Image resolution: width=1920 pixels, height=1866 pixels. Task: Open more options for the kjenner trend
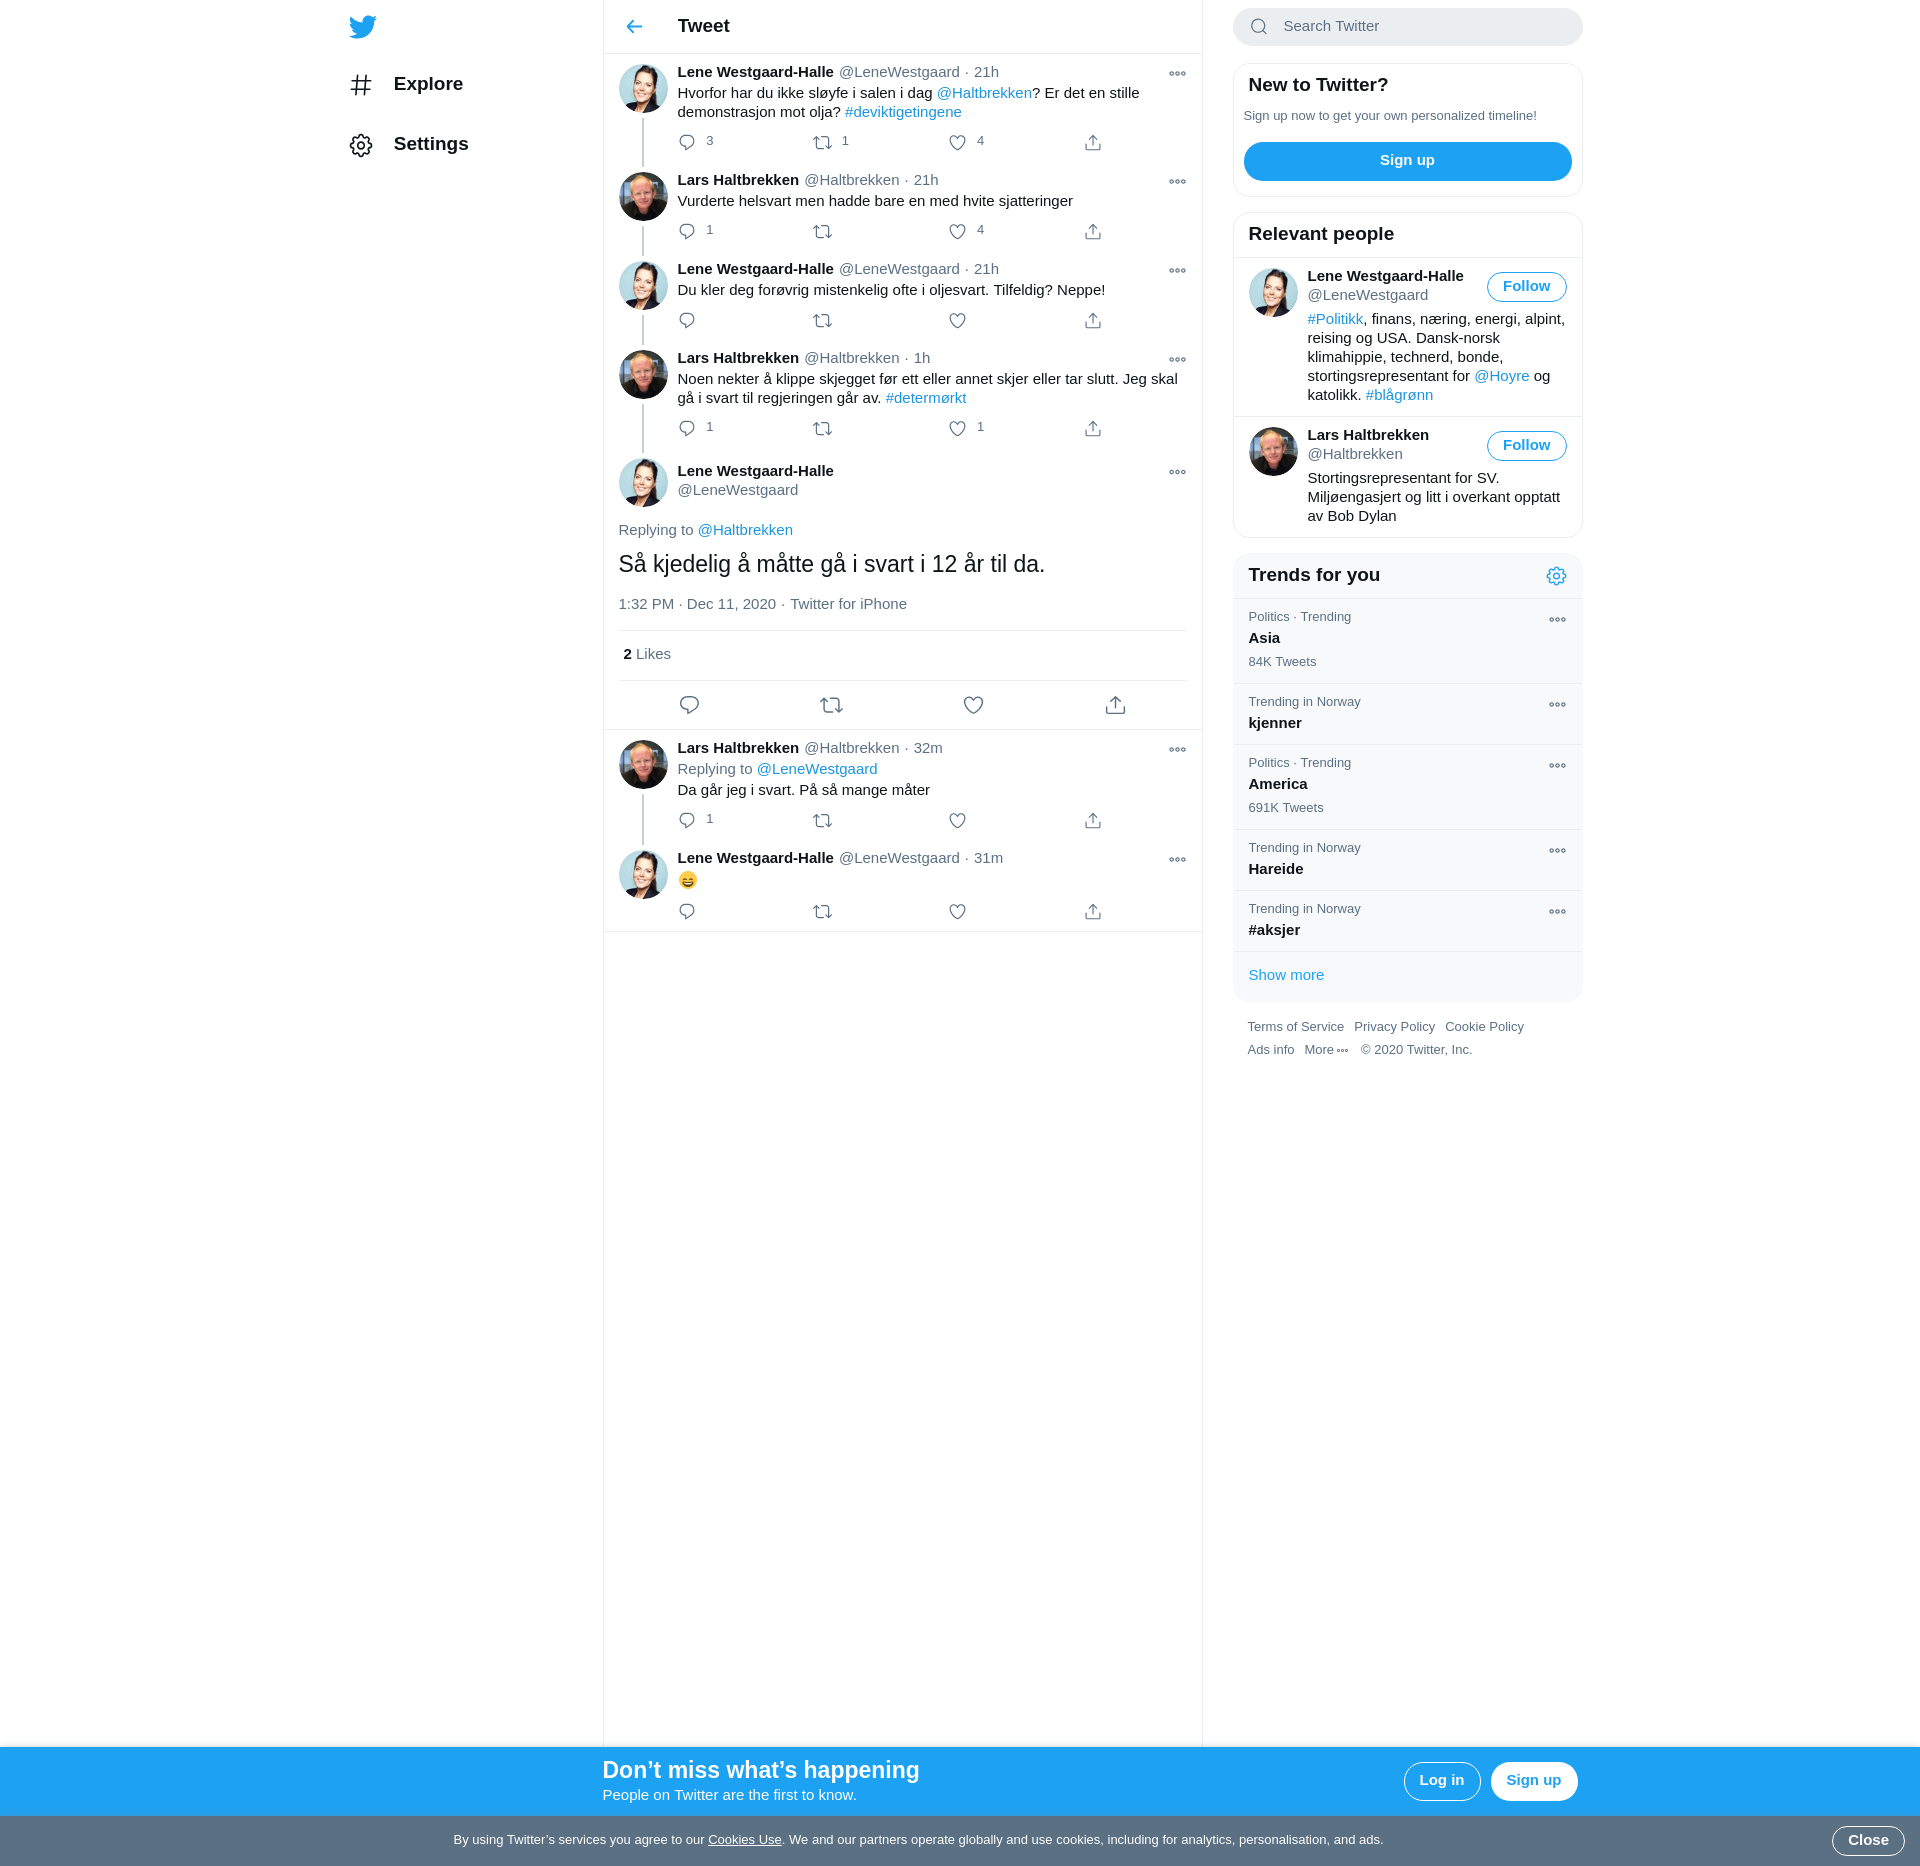tap(1557, 704)
